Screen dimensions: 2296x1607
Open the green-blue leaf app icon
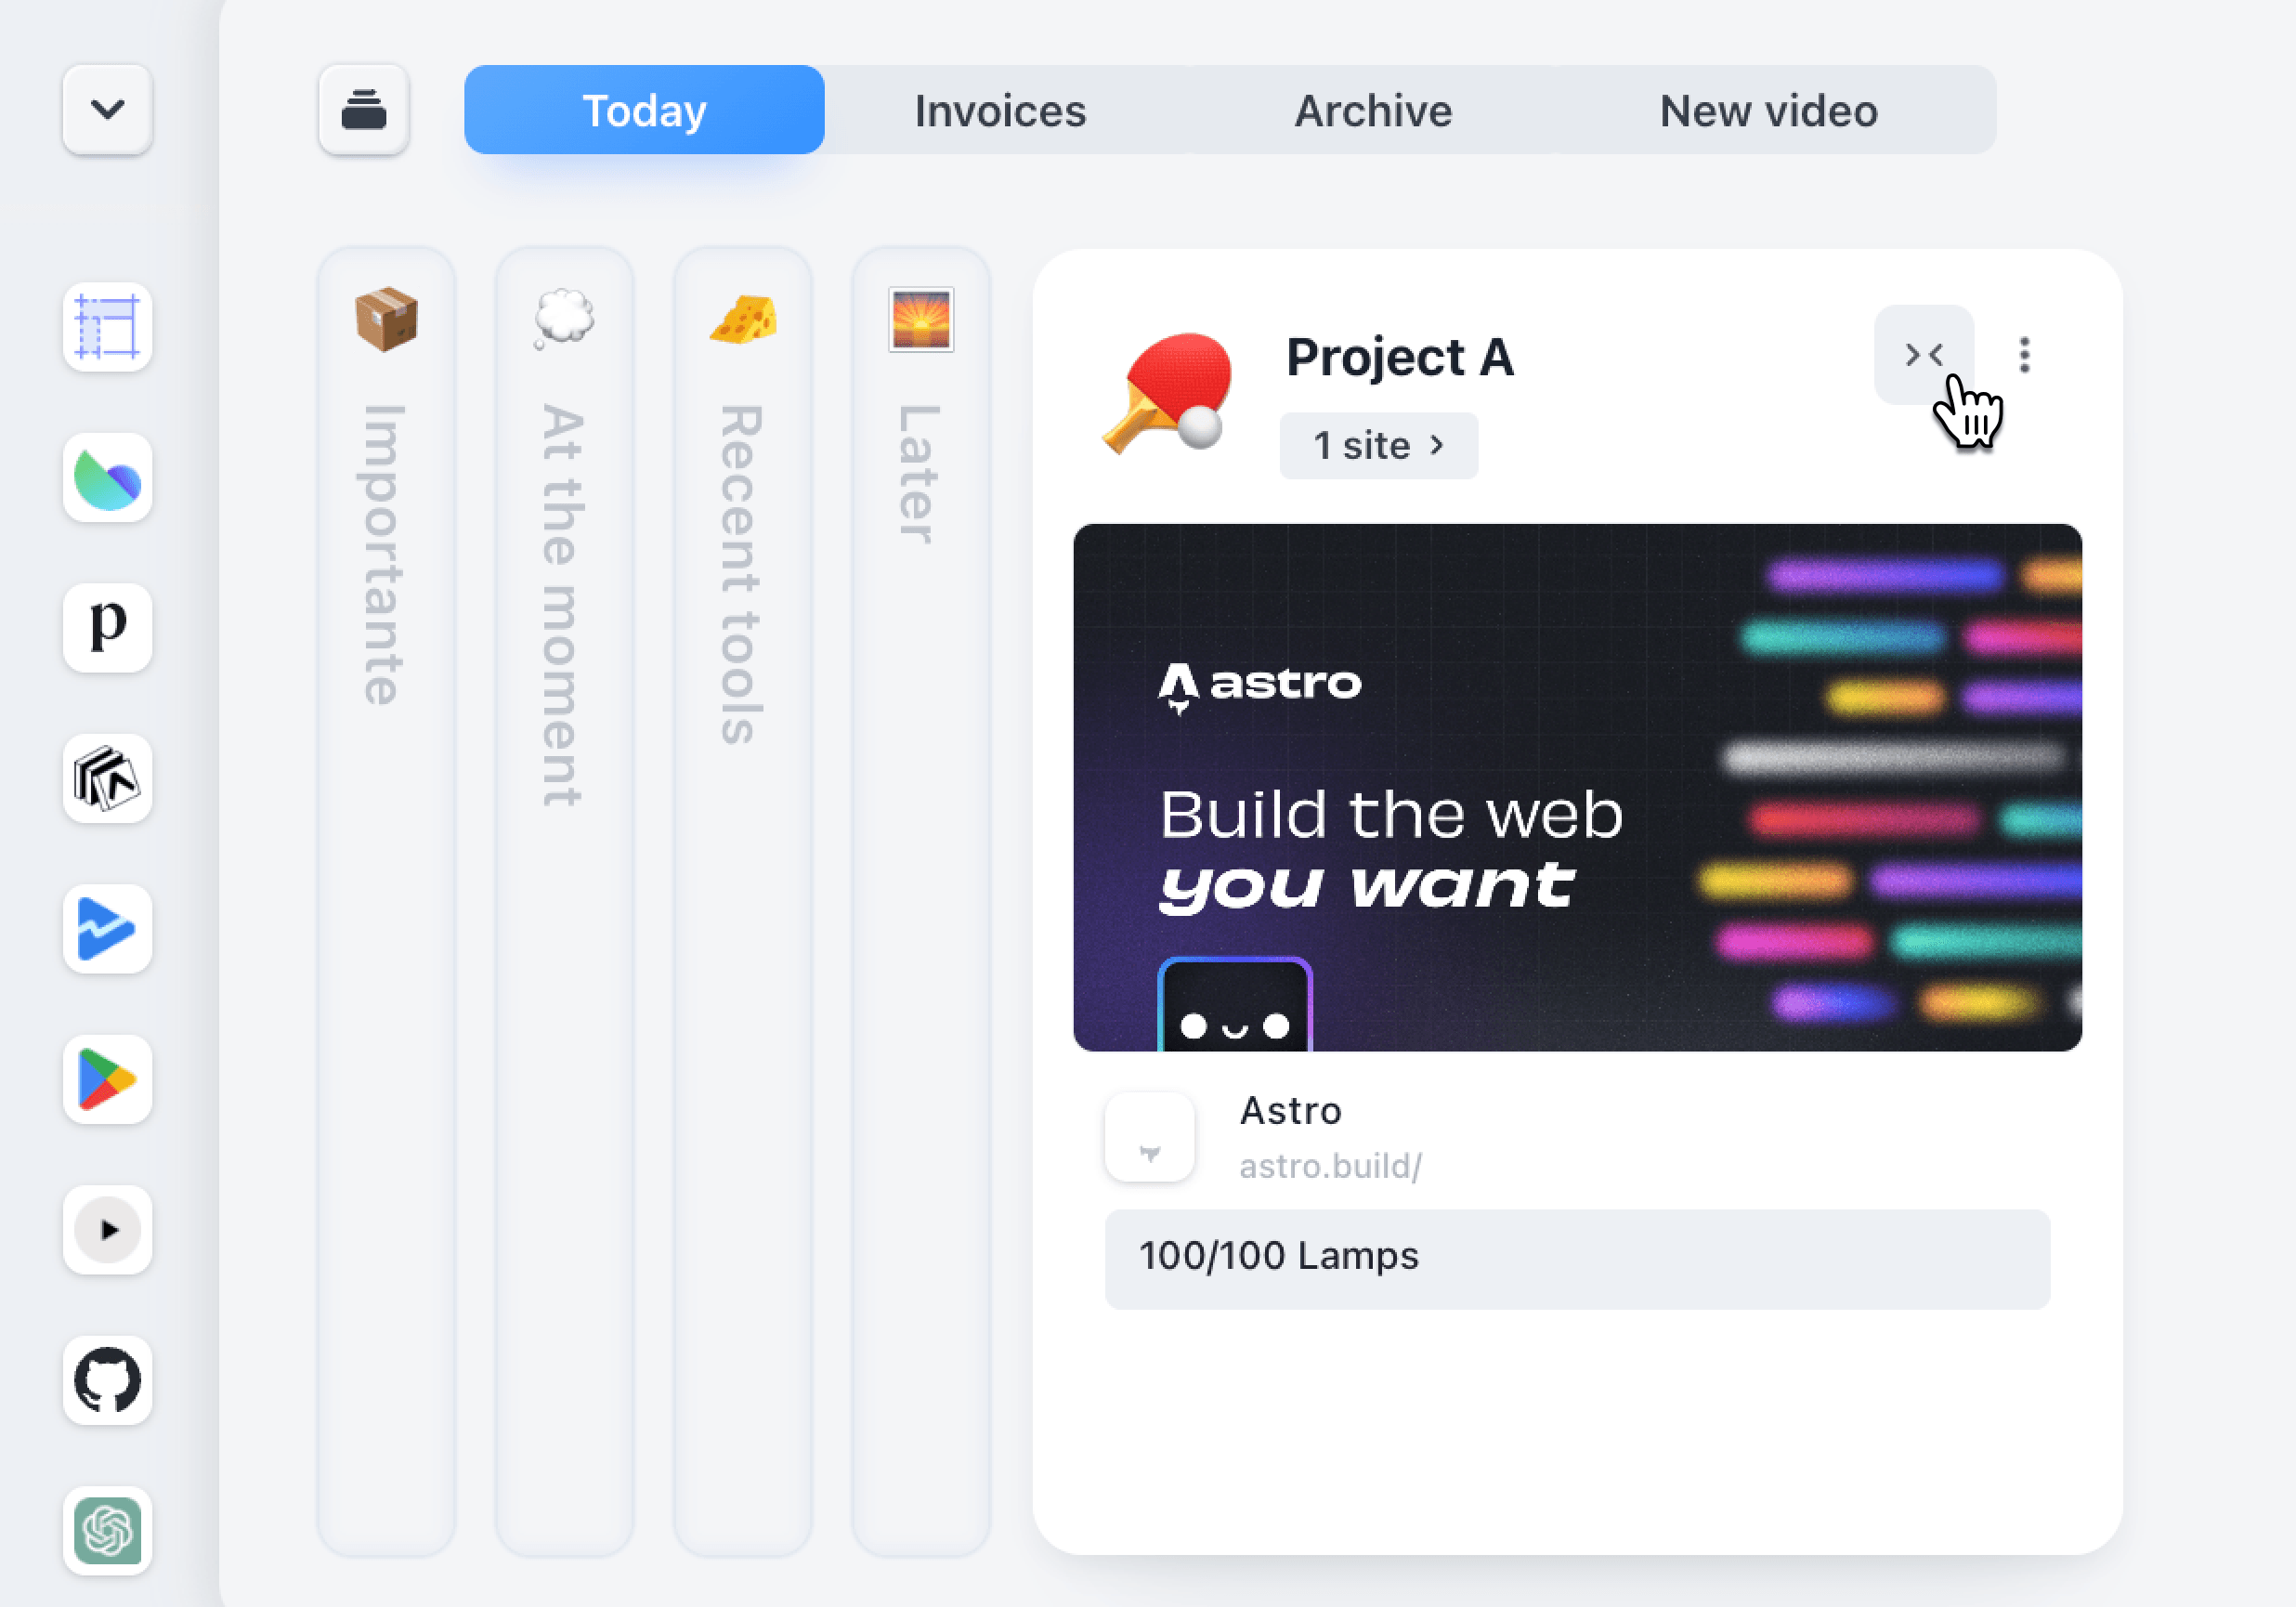point(107,477)
